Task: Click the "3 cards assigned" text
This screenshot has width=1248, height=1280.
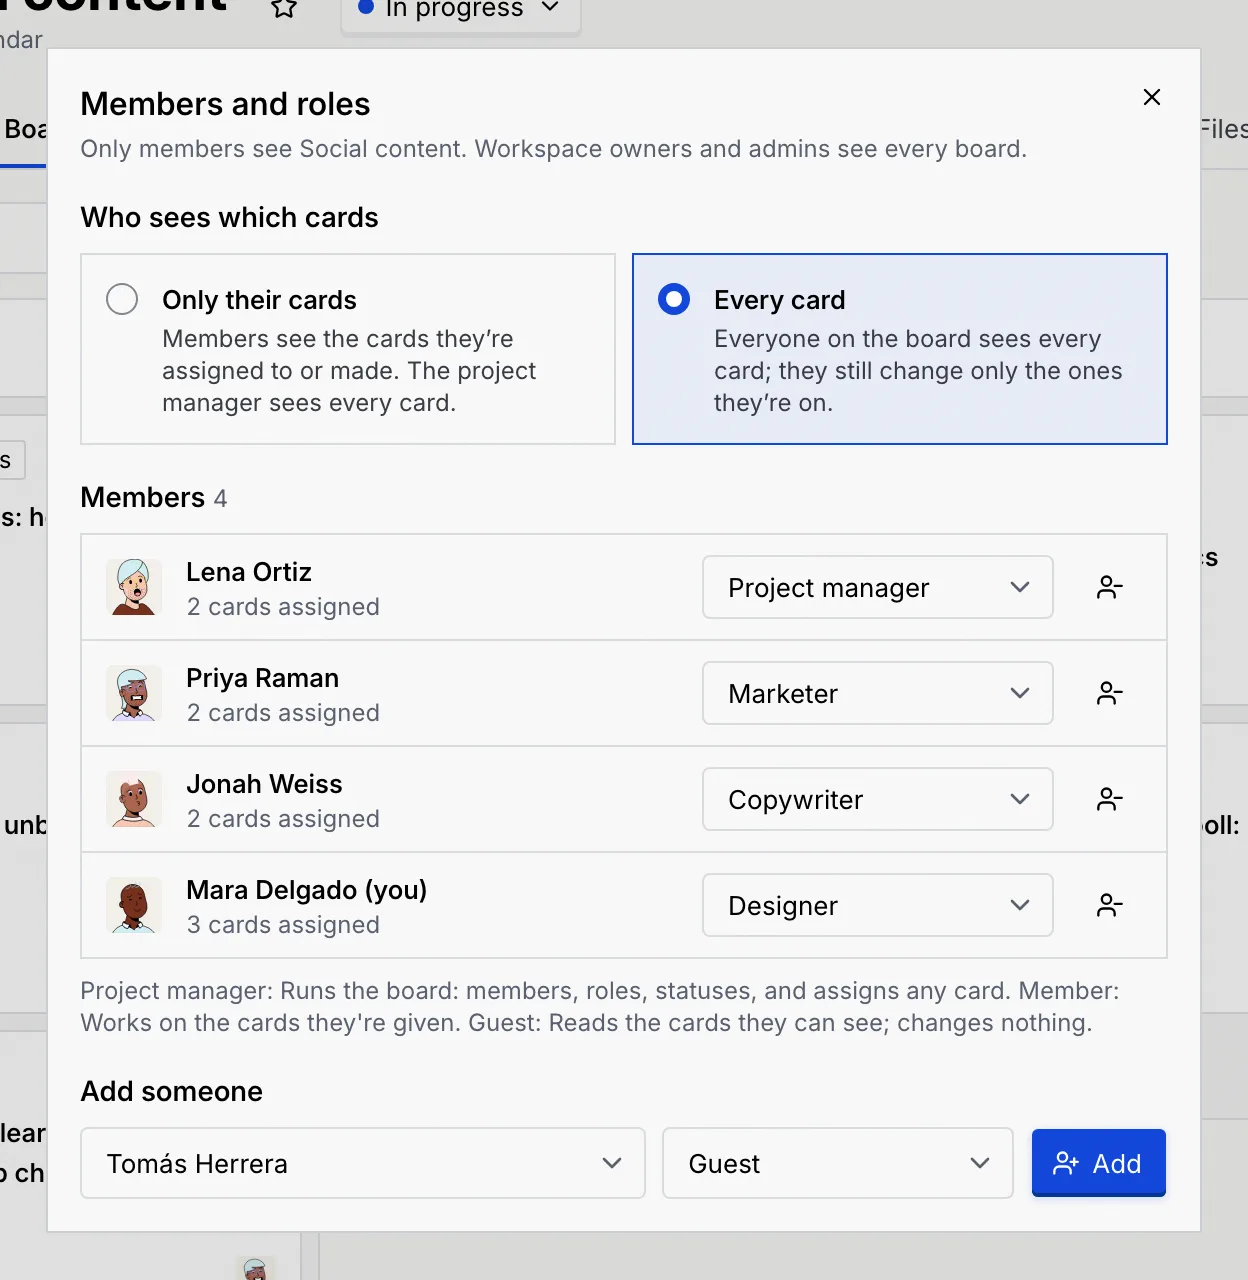Action: click(x=283, y=925)
